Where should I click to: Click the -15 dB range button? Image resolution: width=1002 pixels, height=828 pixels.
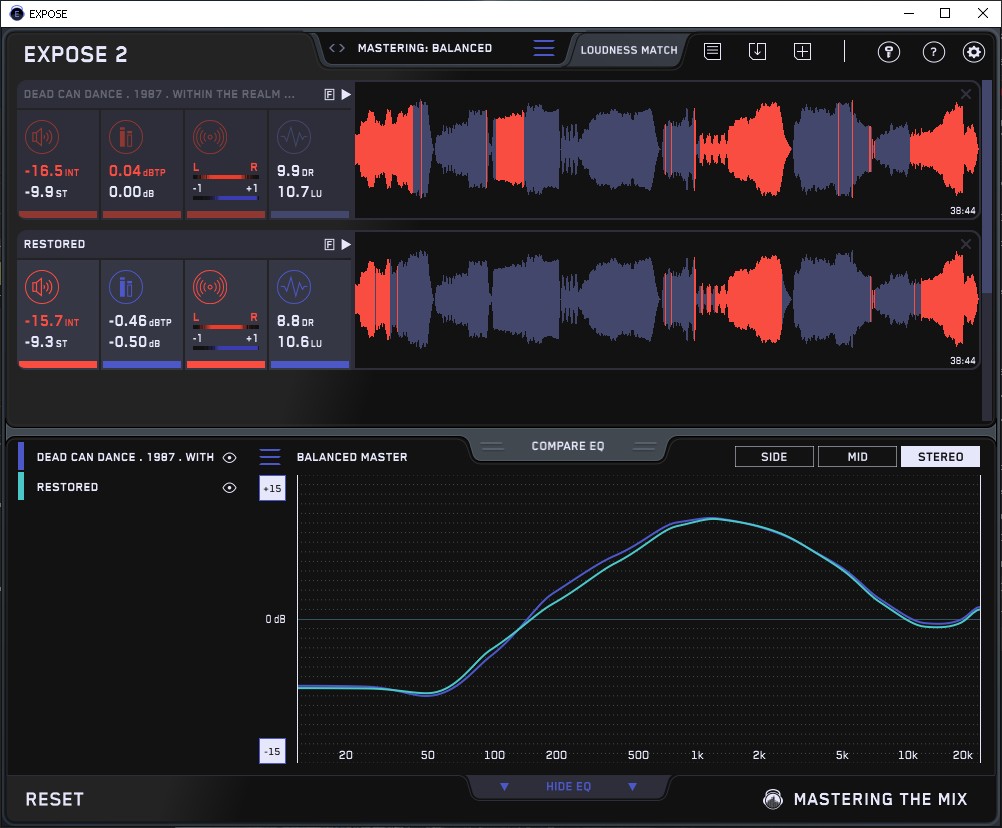[272, 751]
